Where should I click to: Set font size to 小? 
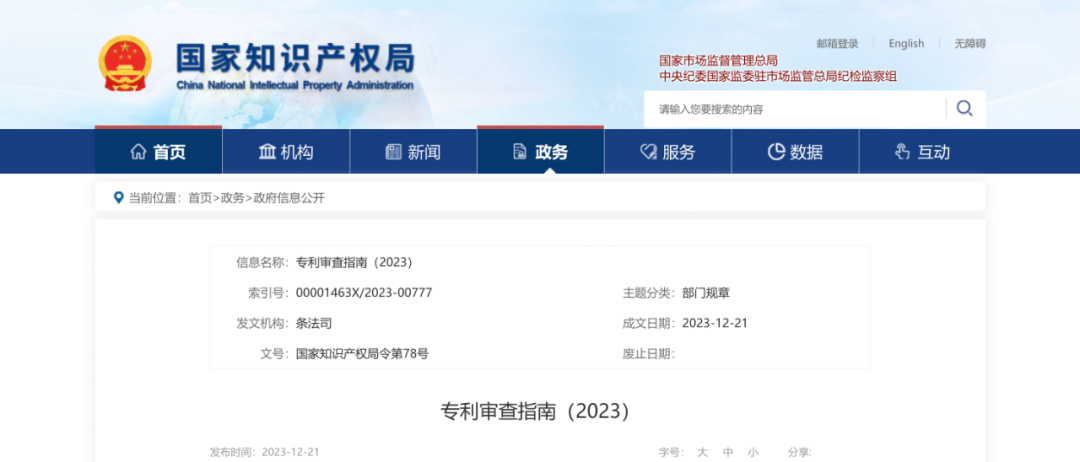point(752,452)
